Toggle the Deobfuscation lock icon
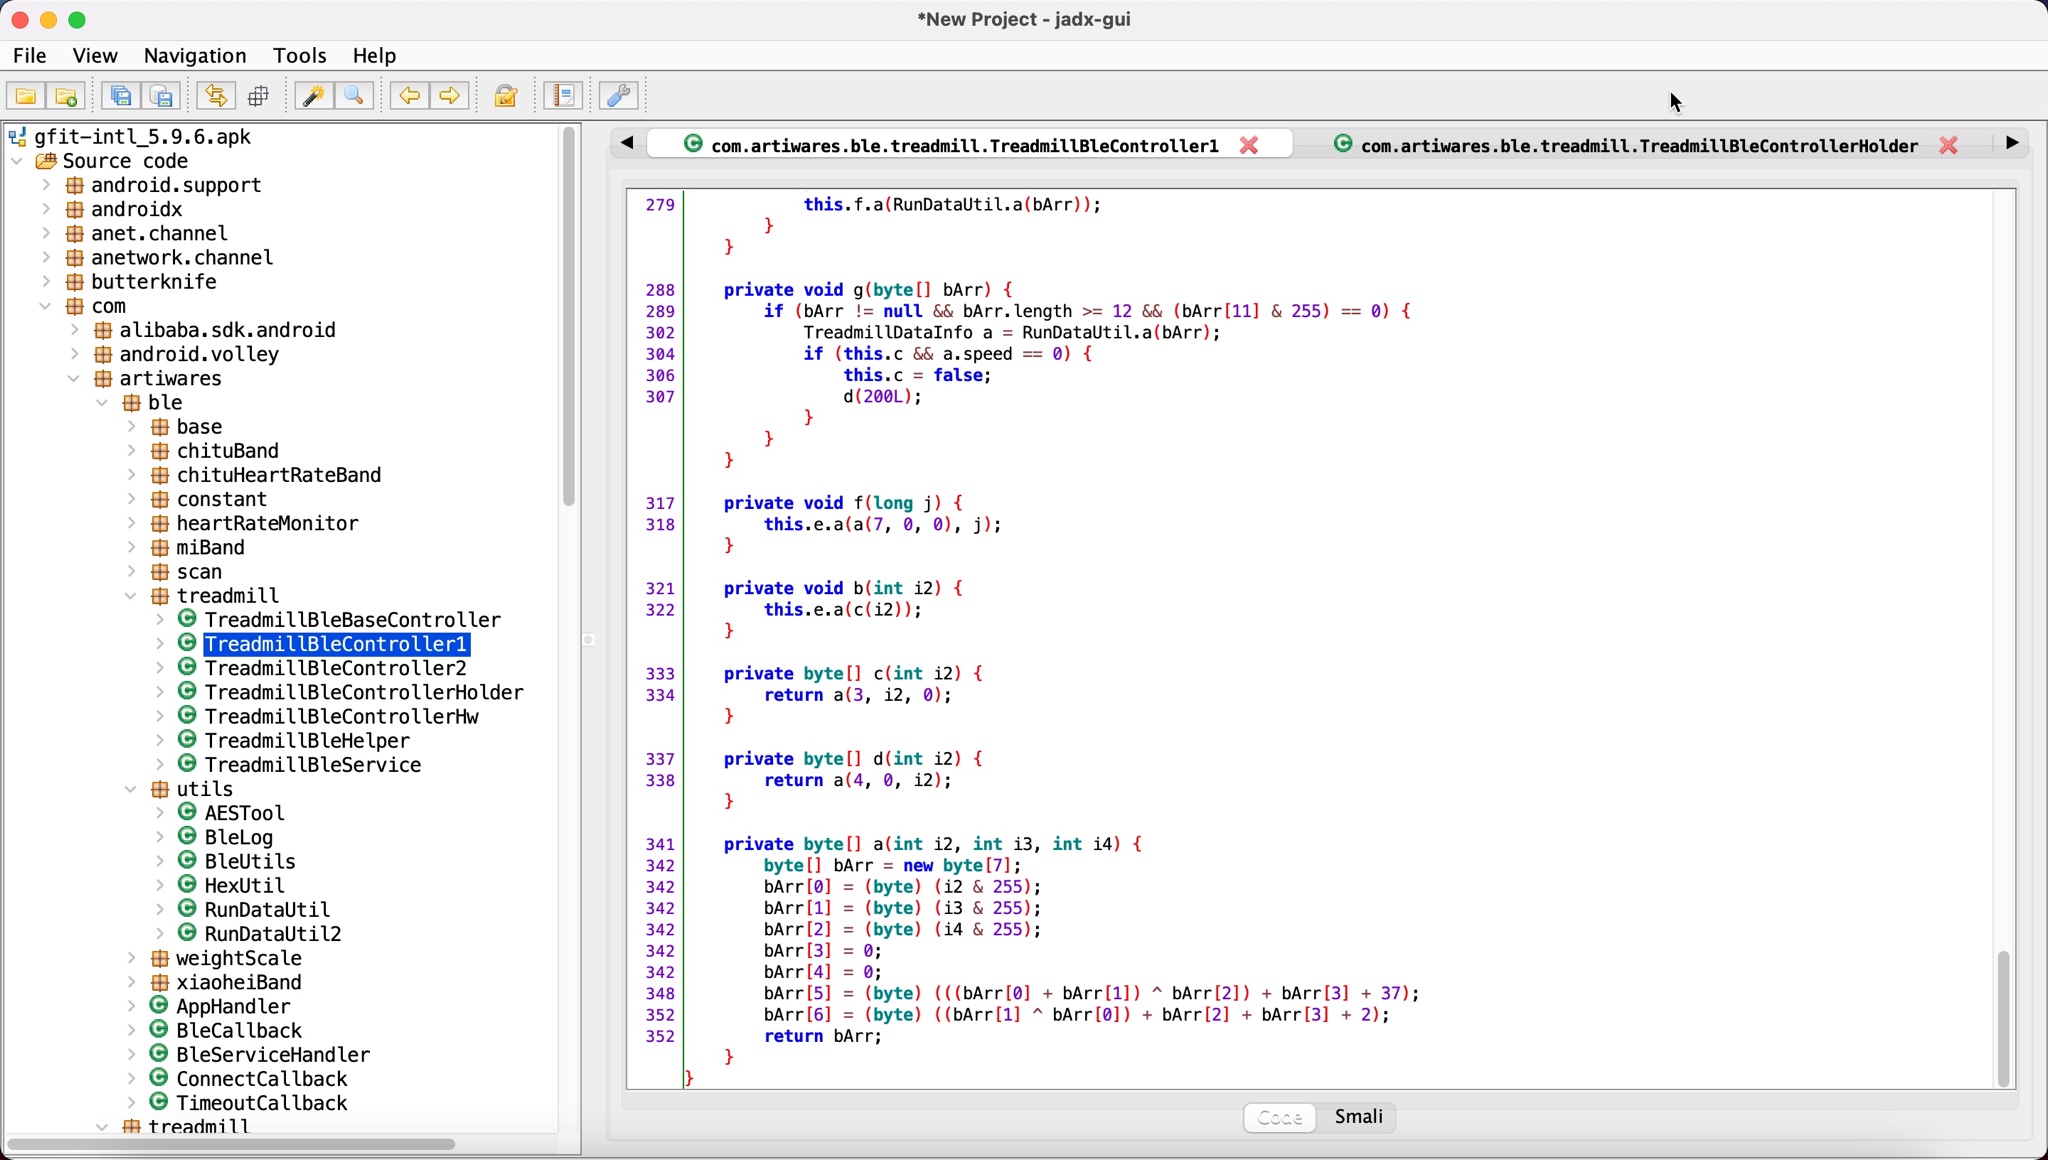This screenshot has width=2048, height=1160. coord(506,96)
